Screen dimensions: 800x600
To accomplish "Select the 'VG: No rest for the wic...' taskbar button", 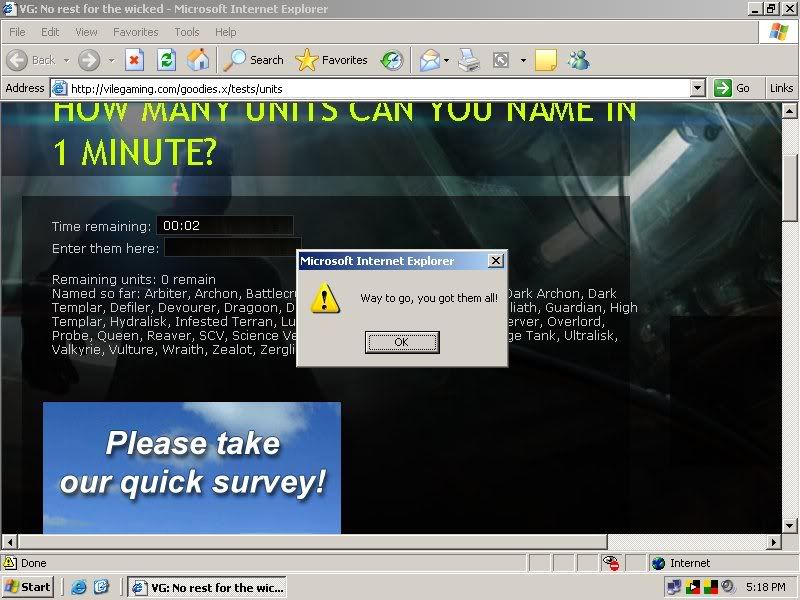I will (207, 588).
